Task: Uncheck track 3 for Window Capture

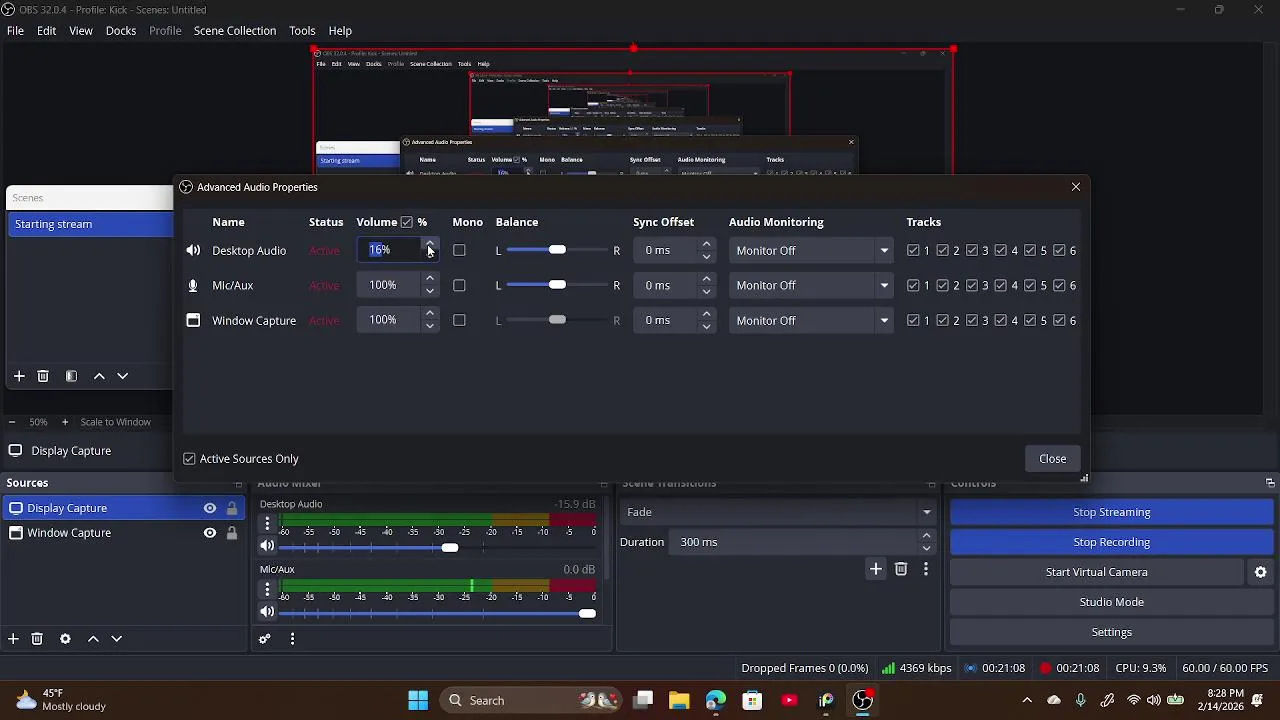Action: [971, 321]
